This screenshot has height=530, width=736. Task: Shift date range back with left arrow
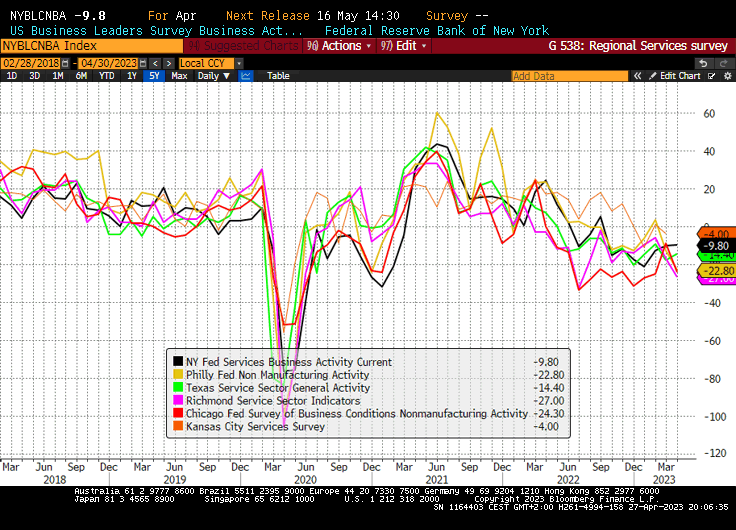tap(155, 63)
